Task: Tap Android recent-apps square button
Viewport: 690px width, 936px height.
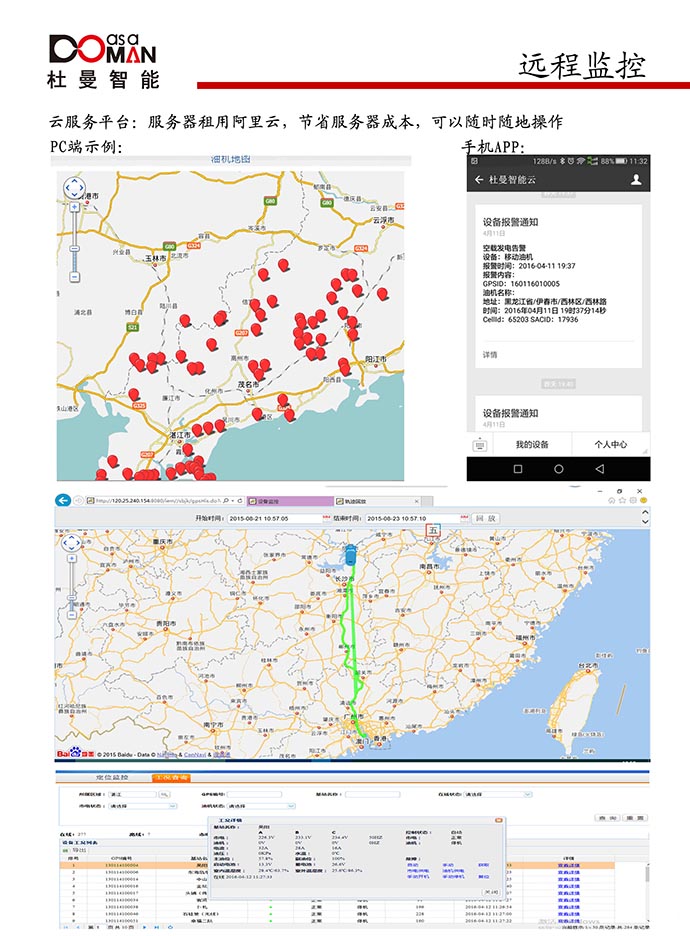Action: click(x=518, y=469)
